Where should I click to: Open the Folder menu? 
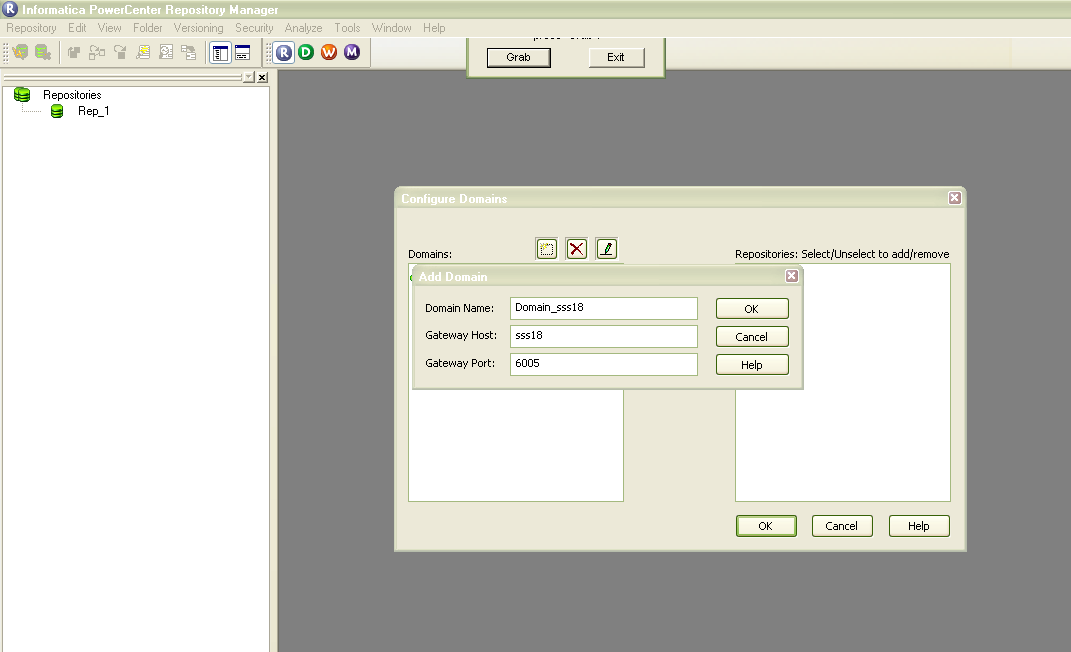pyautogui.click(x=148, y=28)
